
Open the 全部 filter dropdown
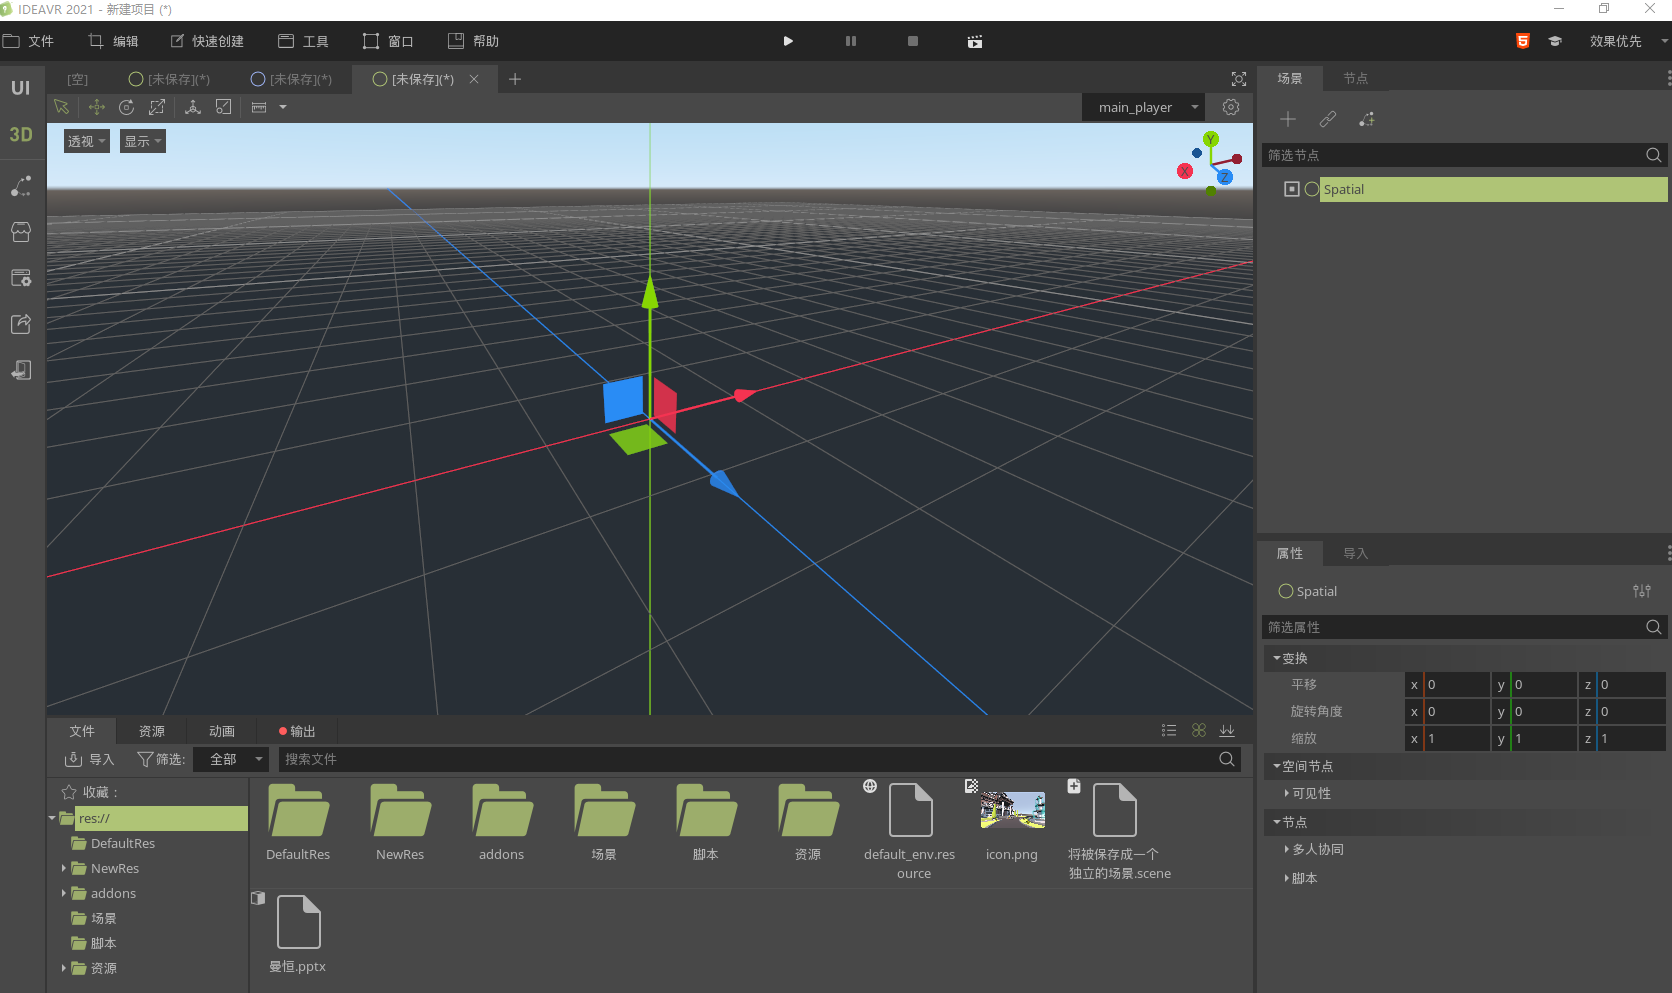click(x=231, y=759)
